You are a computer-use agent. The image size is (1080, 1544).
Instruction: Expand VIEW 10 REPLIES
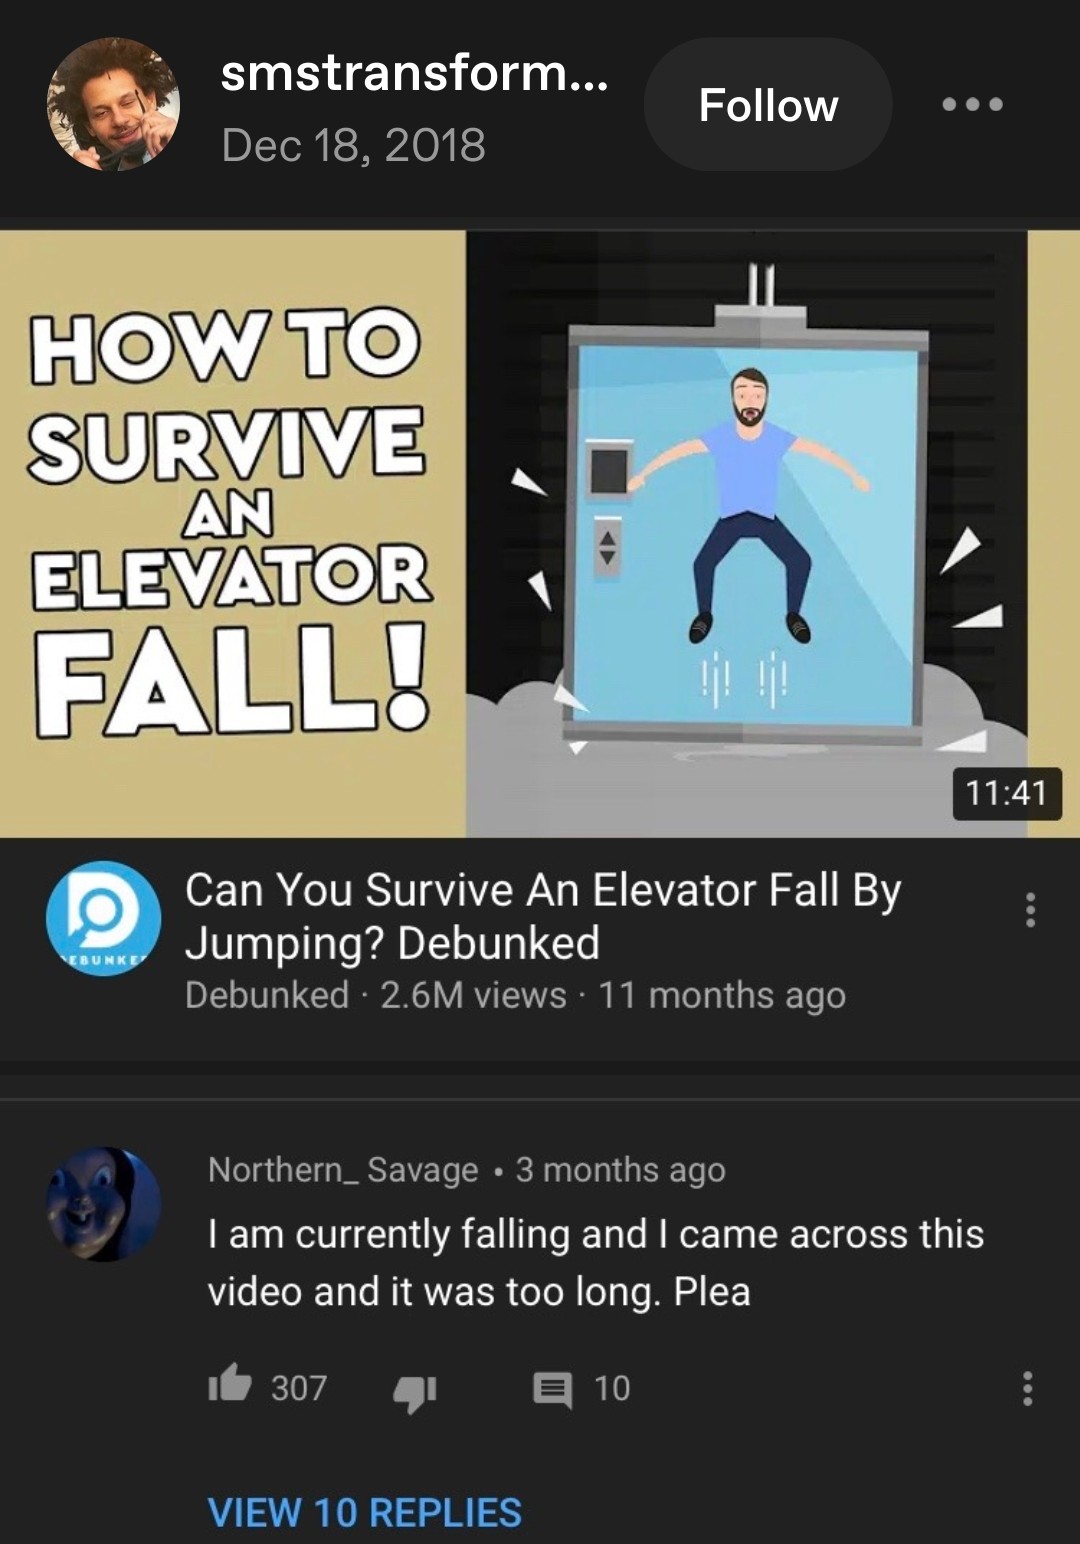364,1513
